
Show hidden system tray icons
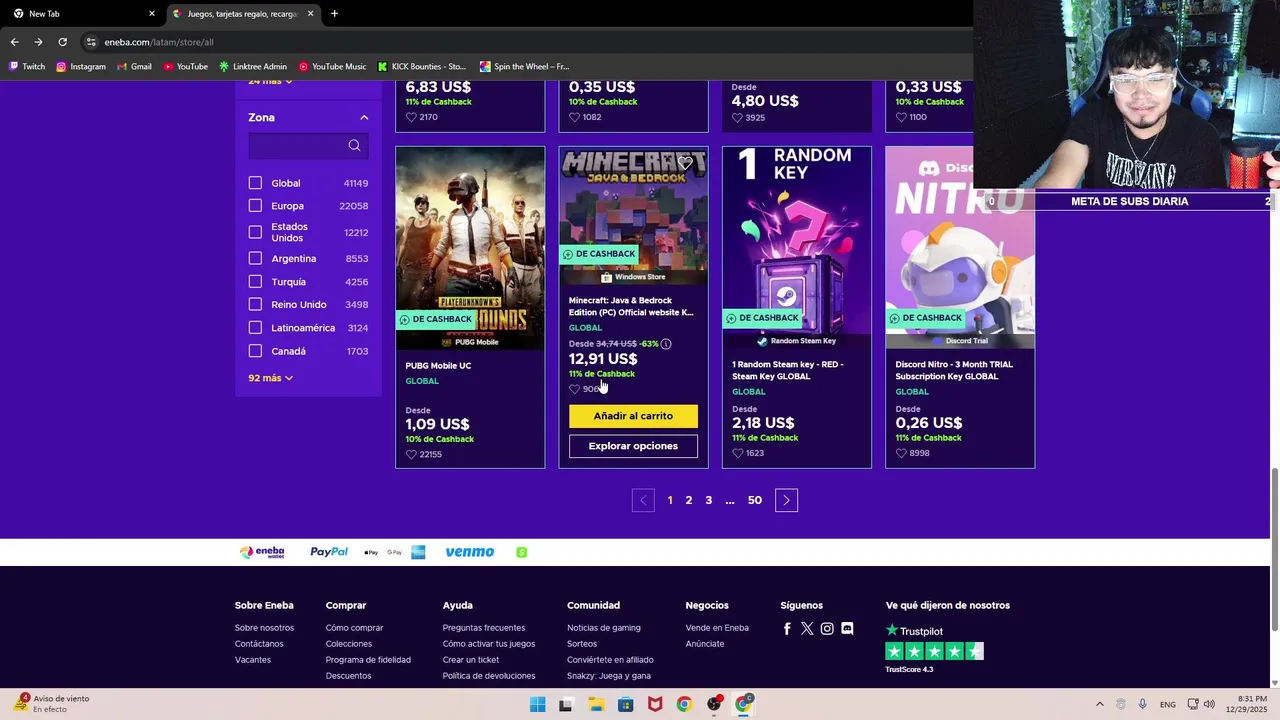pyautogui.click(x=1100, y=704)
